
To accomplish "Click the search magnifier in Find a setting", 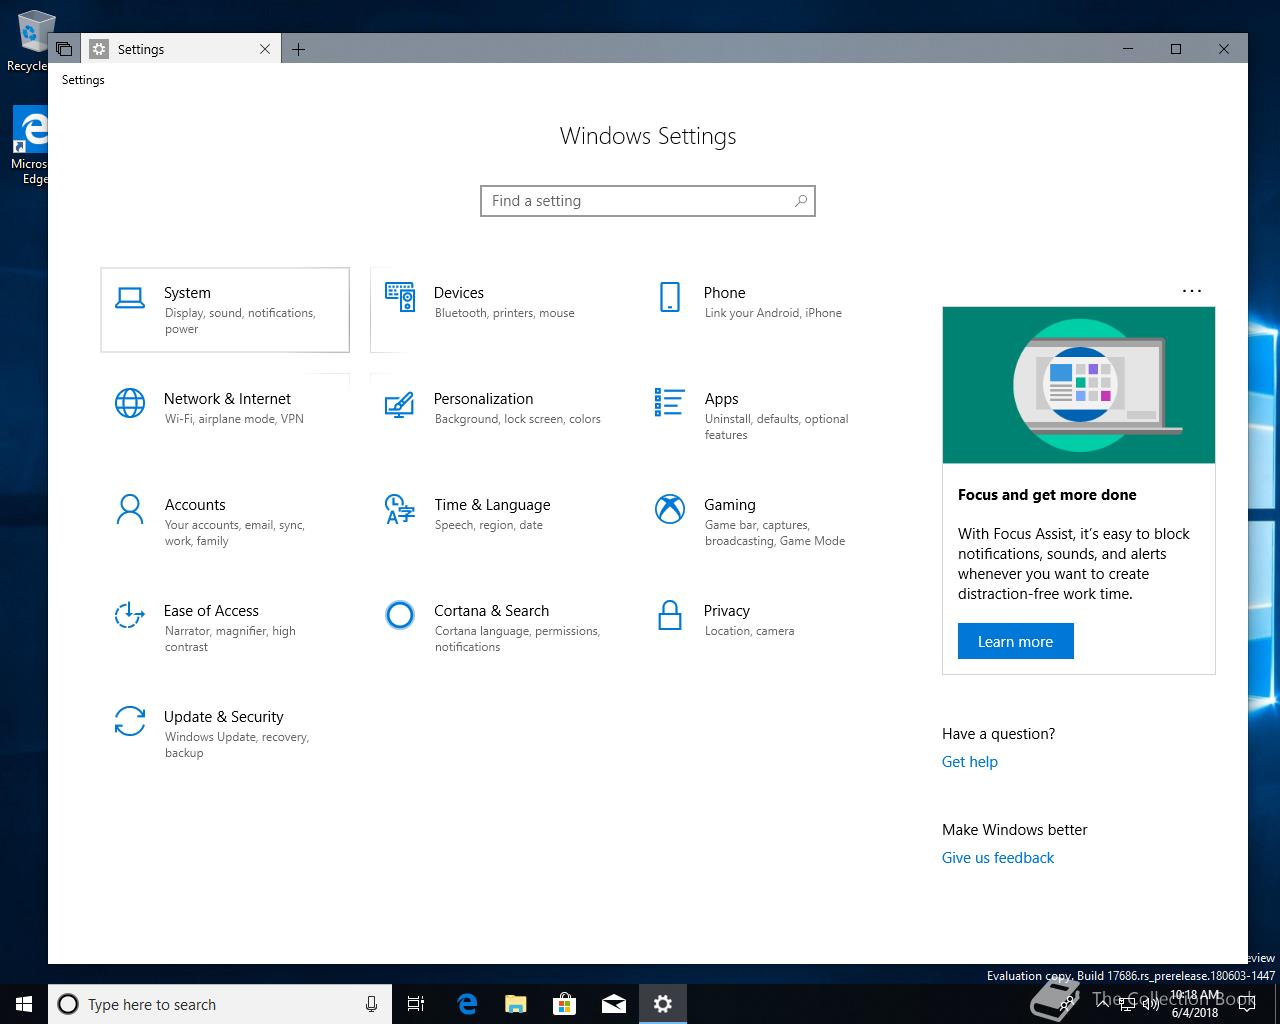I will click(x=801, y=201).
